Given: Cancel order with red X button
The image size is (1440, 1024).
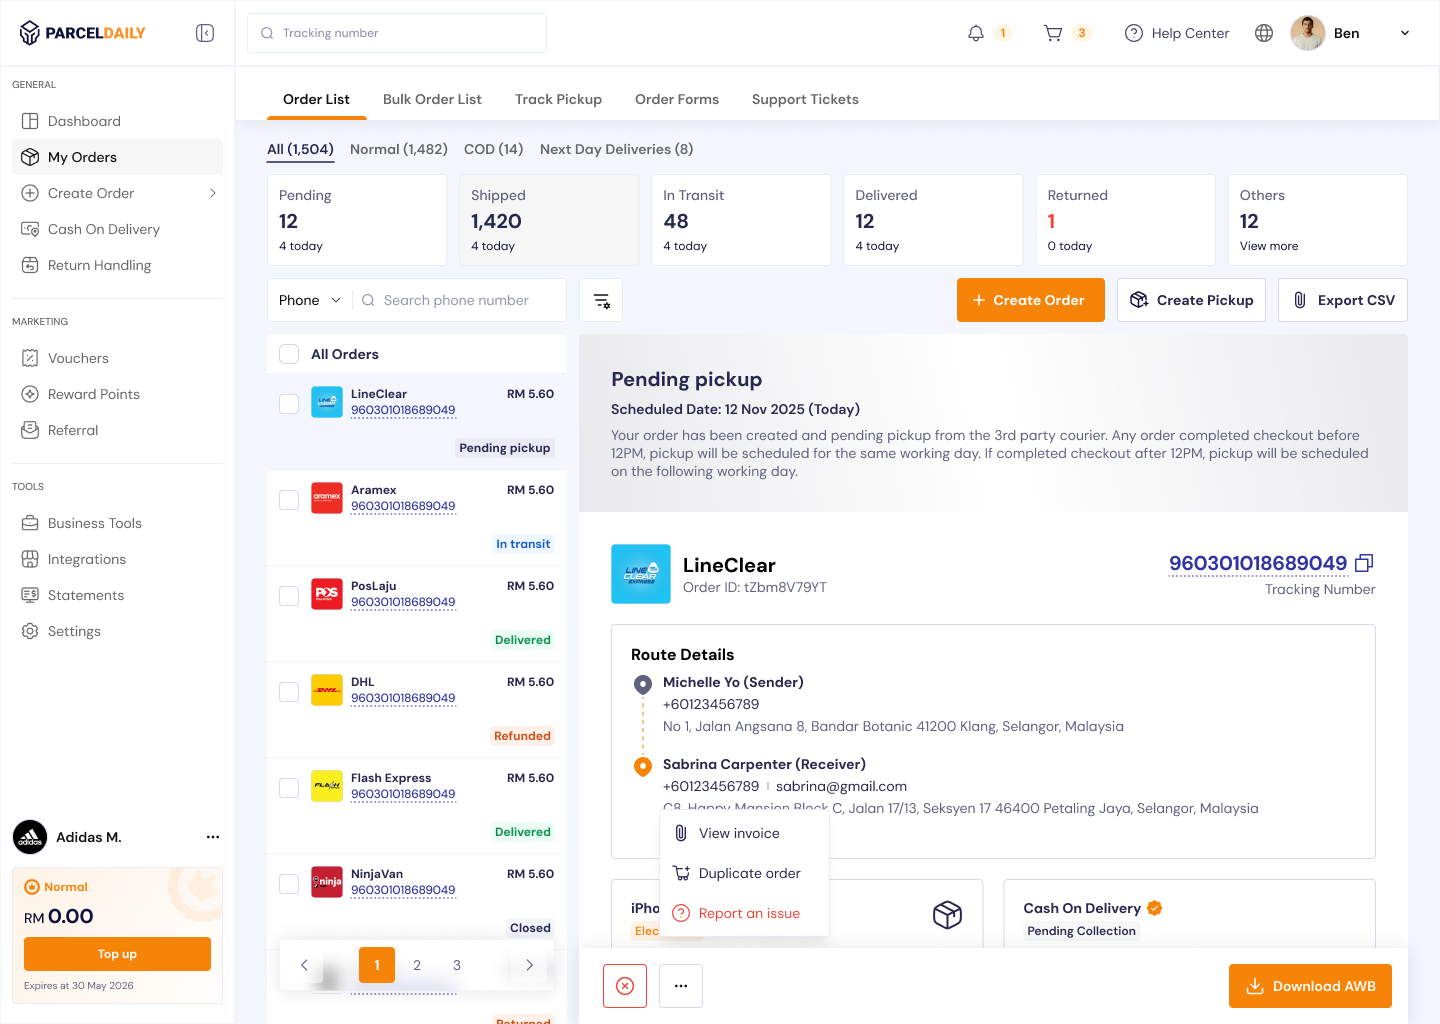Looking at the screenshot, I should [625, 986].
